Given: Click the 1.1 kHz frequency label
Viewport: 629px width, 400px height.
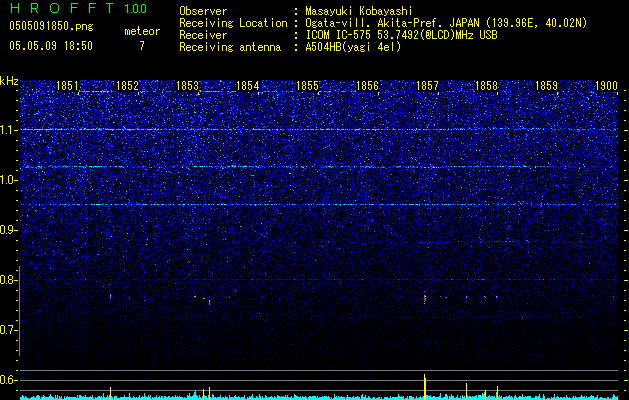Looking at the screenshot, I should [x=9, y=130].
